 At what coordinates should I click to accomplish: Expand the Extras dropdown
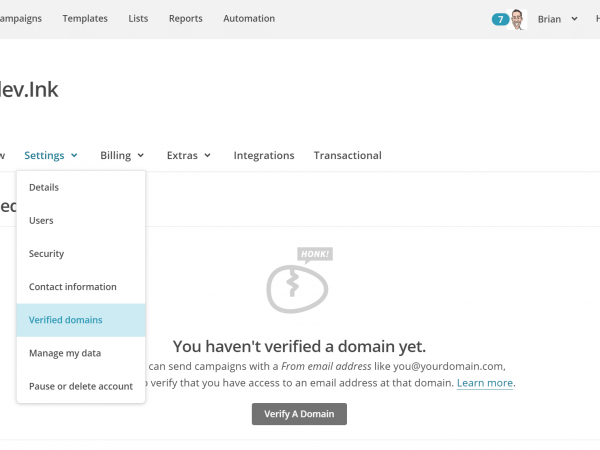[x=189, y=155]
